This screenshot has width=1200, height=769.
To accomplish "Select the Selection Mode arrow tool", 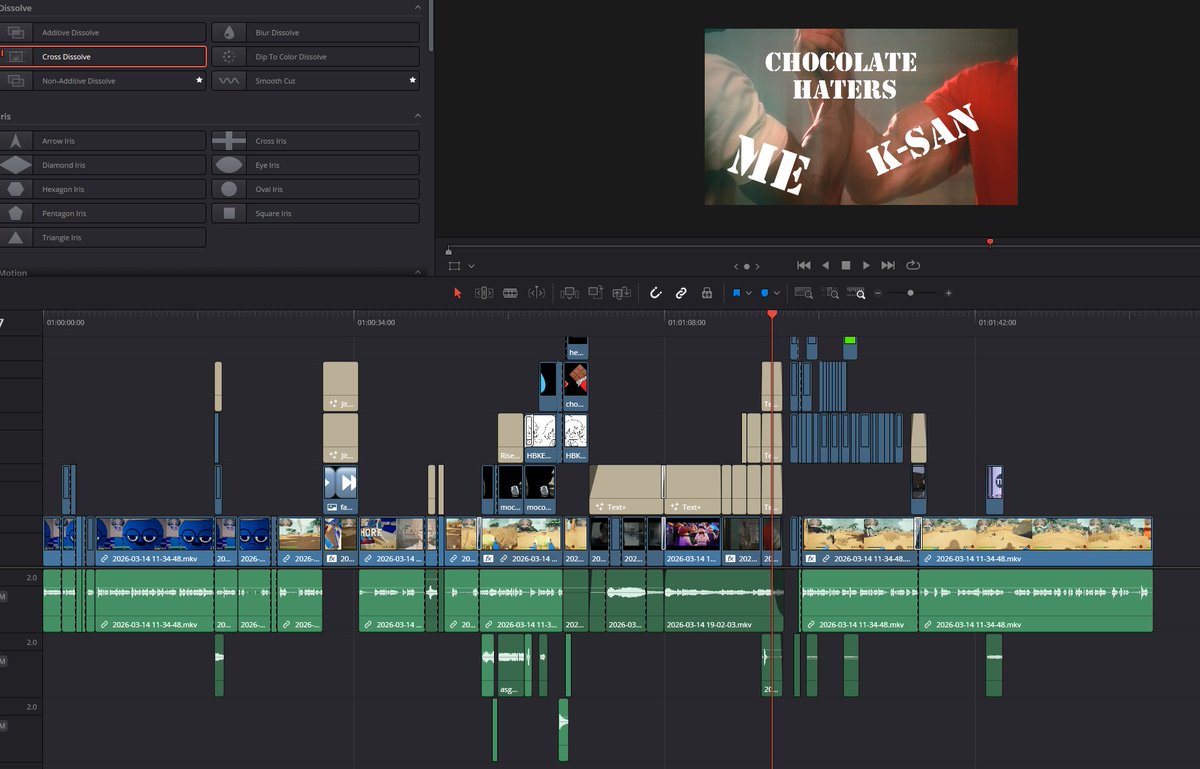I will (x=458, y=293).
